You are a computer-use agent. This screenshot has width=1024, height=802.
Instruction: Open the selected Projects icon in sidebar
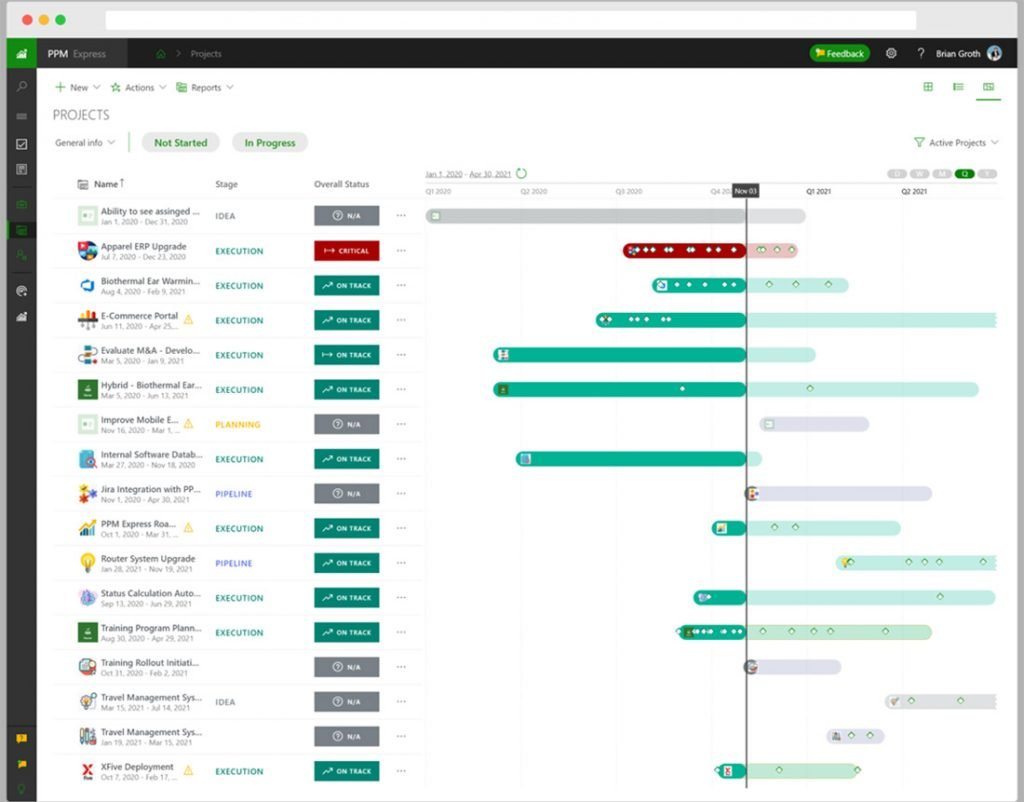22,230
